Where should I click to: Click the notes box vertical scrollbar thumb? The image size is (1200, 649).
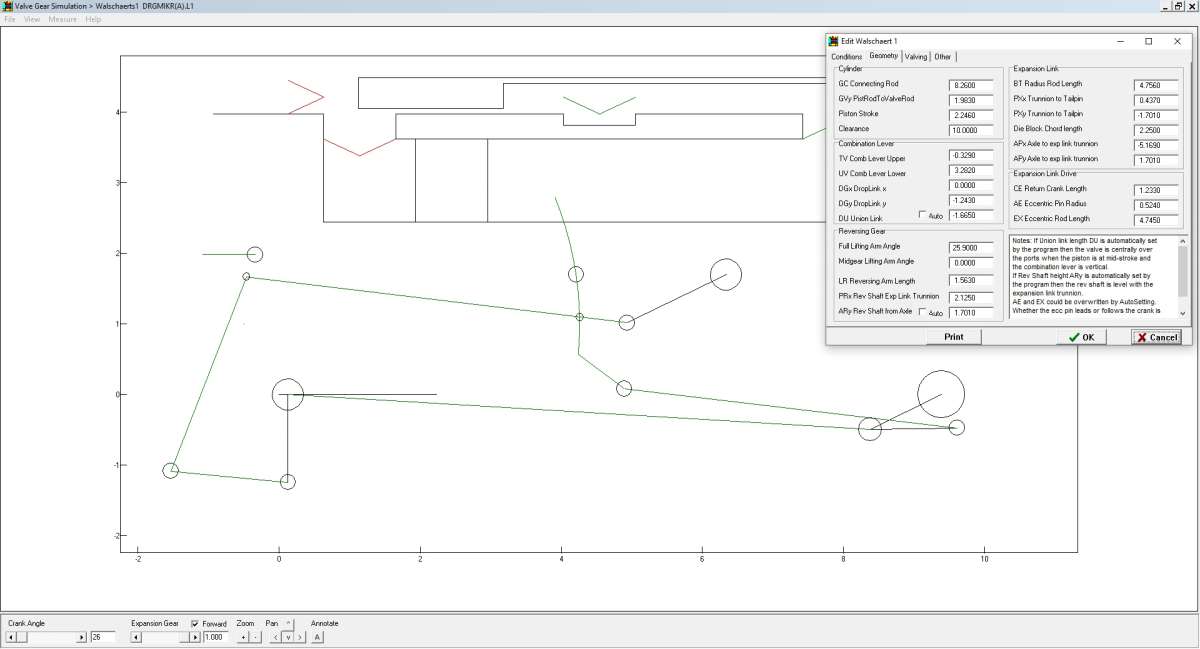[1183, 270]
